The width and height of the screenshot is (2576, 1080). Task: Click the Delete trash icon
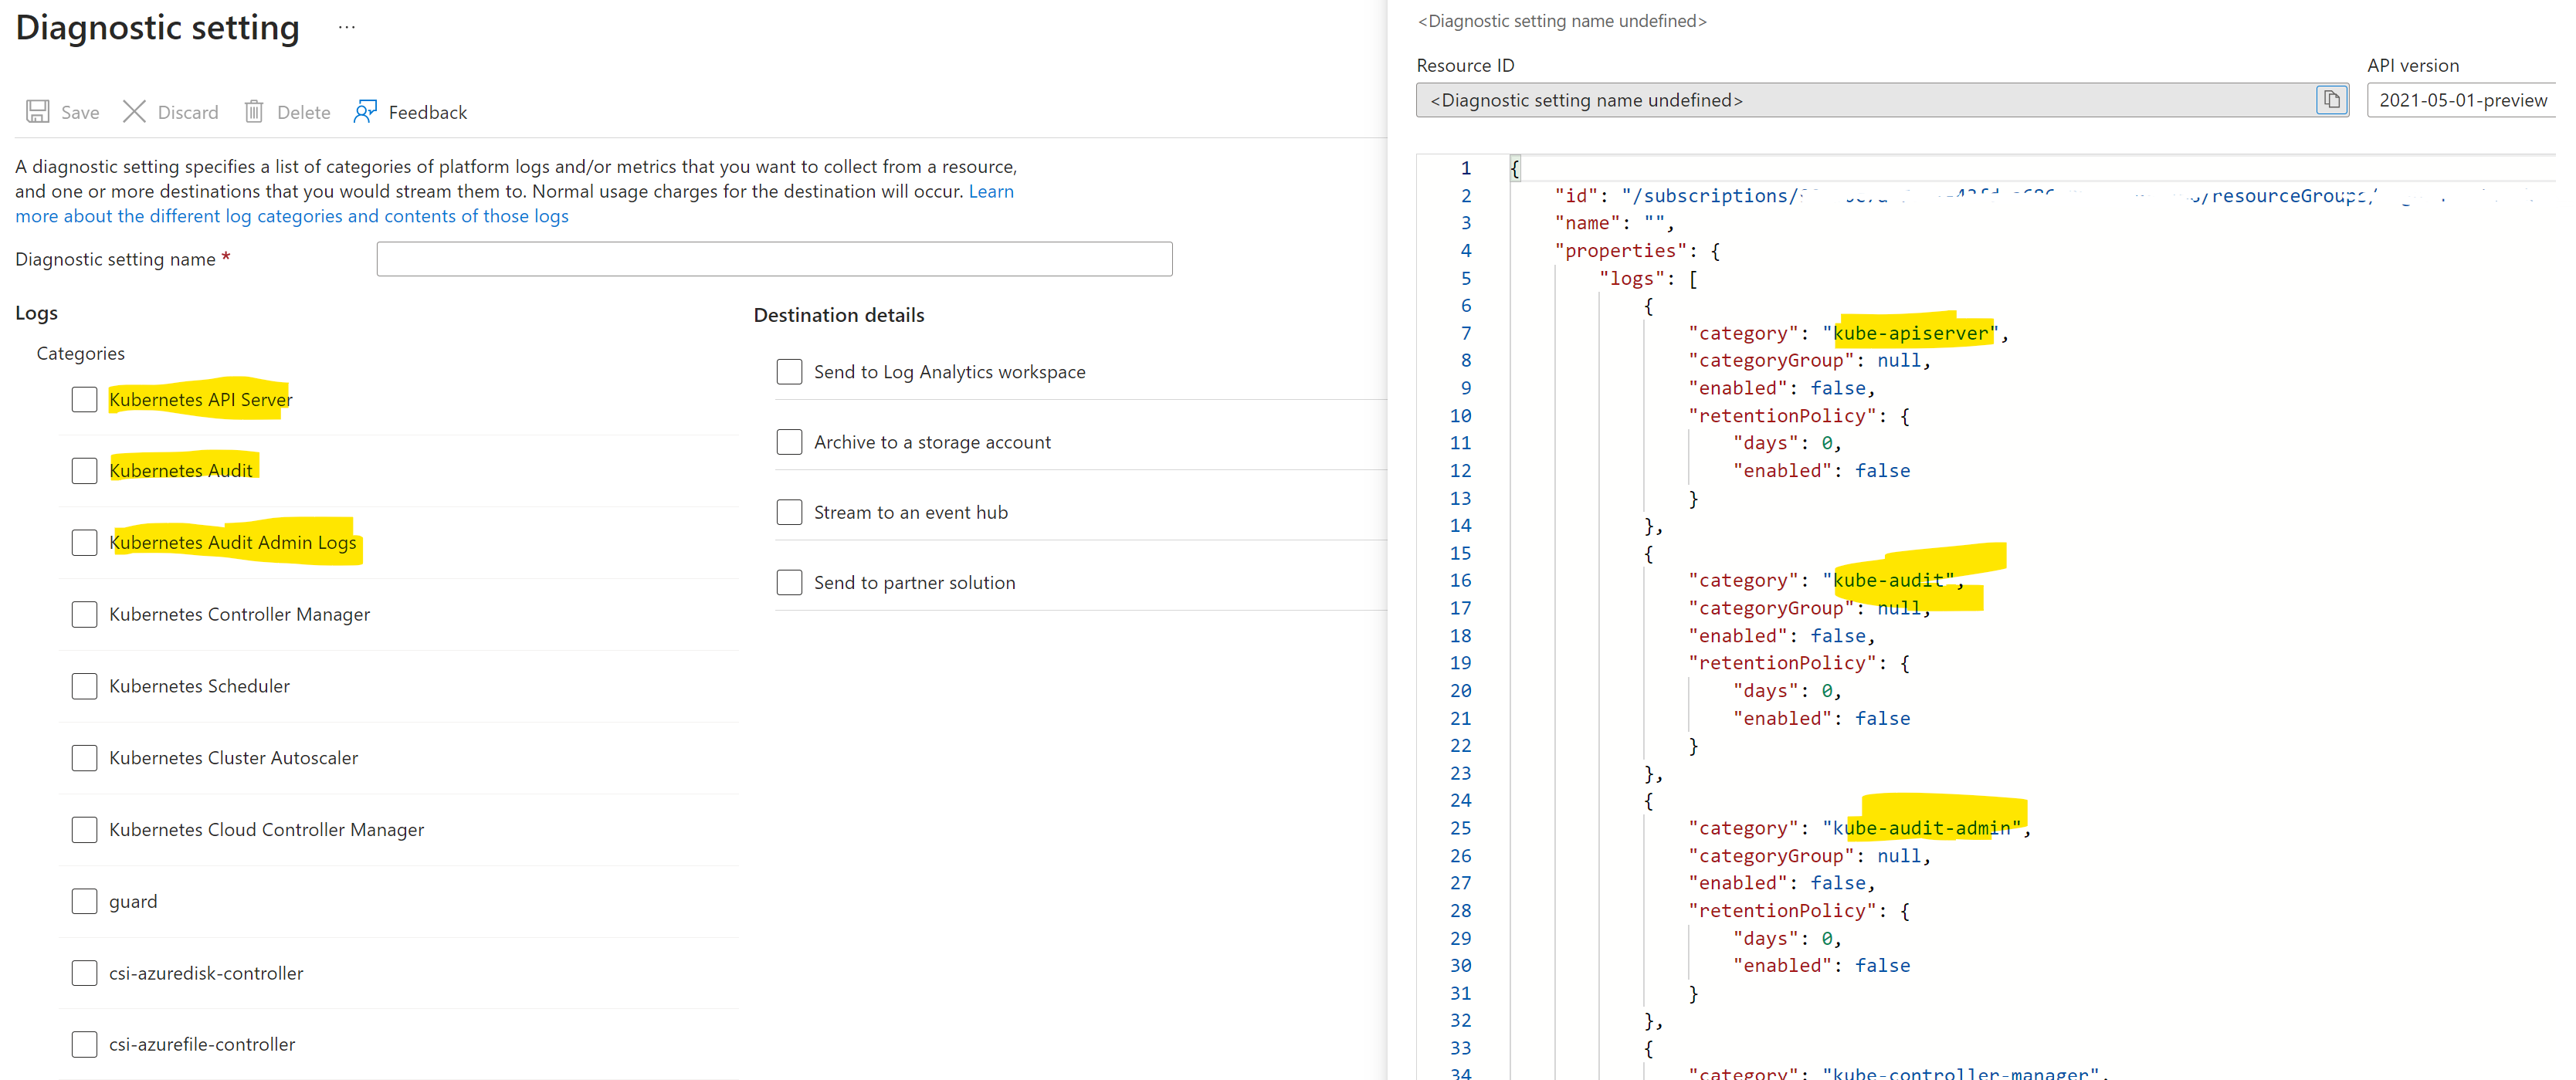pos(254,112)
